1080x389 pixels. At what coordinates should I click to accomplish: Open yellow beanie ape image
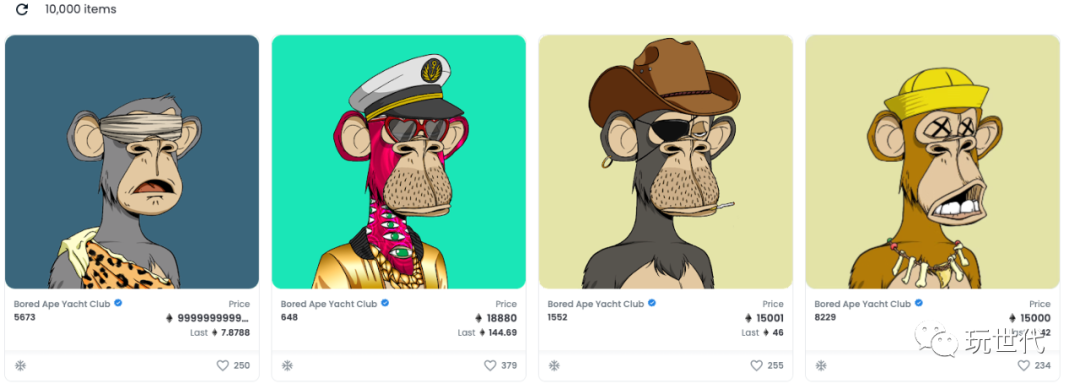point(933,162)
